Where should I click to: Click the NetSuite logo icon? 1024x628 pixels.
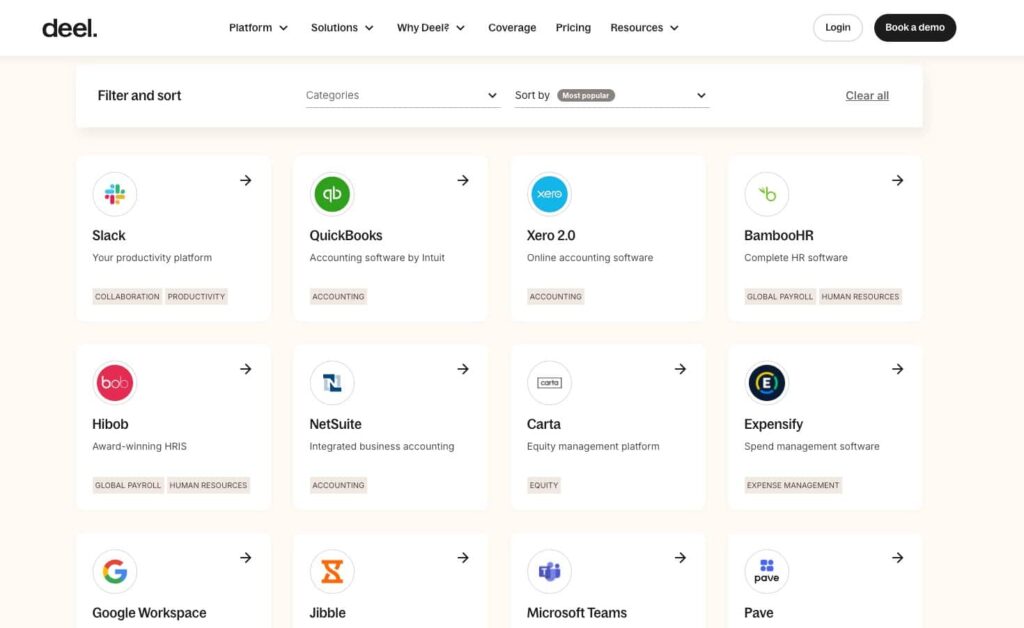pyautogui.click(x=332, y=383)
